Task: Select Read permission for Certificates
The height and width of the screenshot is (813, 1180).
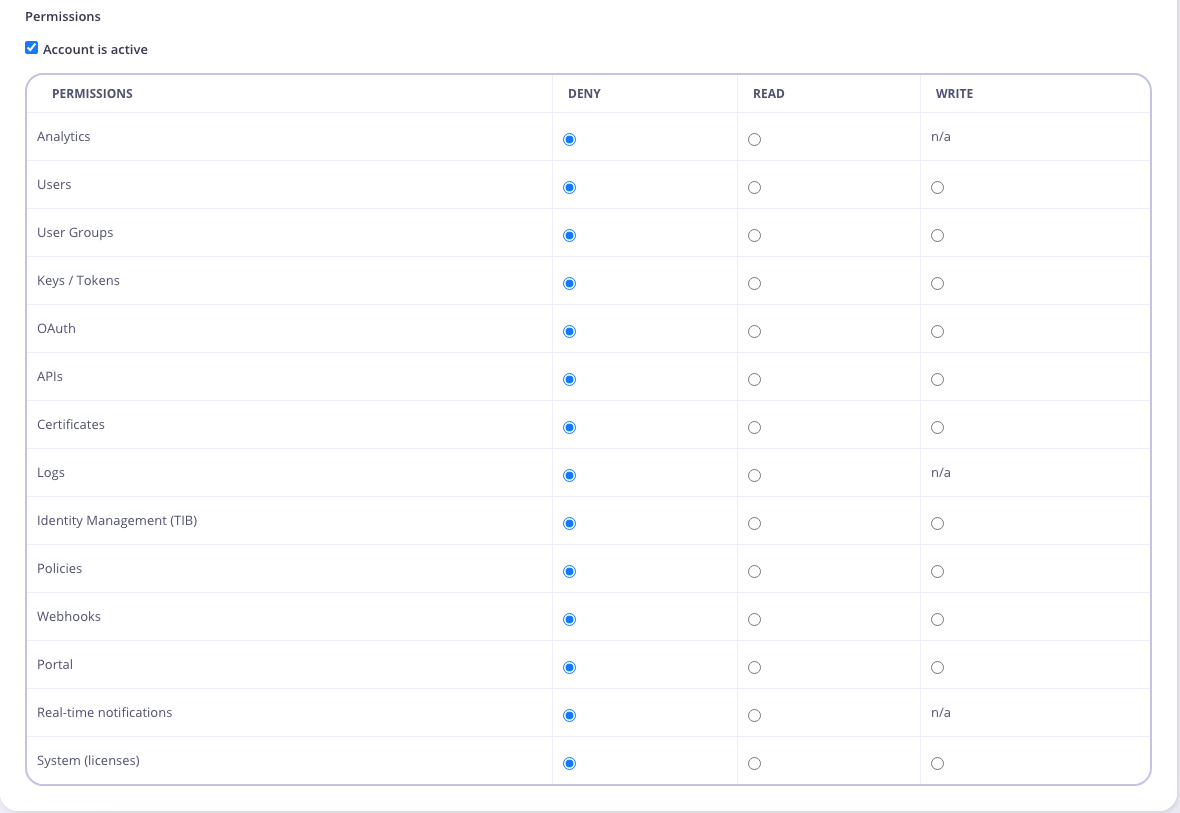Action: tap(754, 427)
